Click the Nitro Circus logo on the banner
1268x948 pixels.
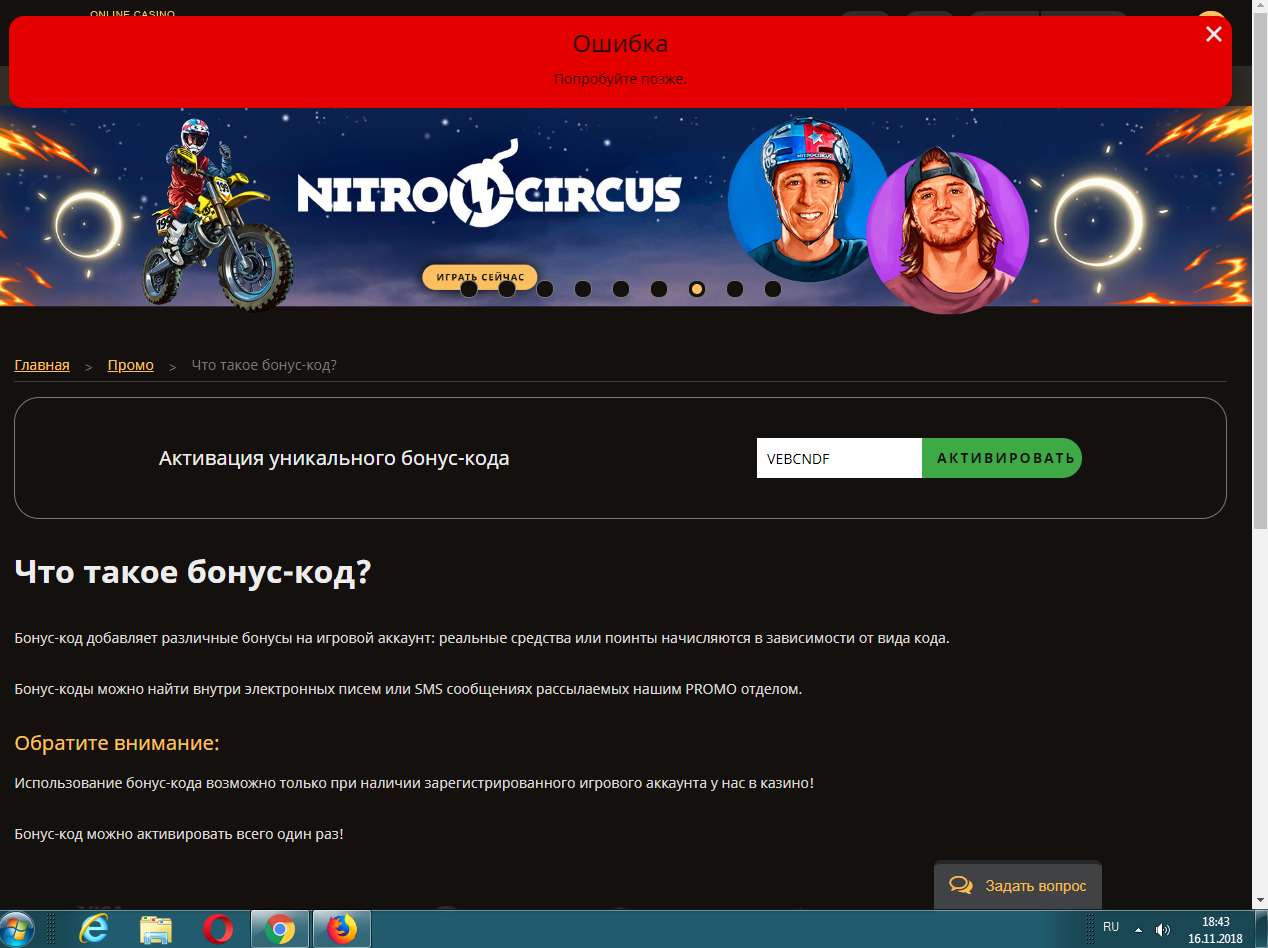tap(489, 183)
